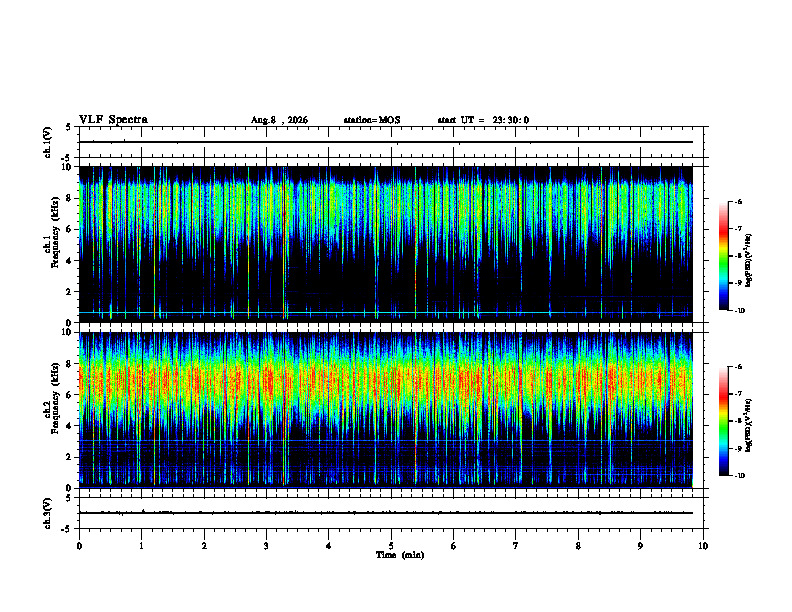This screenshot has width=792, height=612.
Task: Click time axis tick label "9"
Action: pos(640,546)
